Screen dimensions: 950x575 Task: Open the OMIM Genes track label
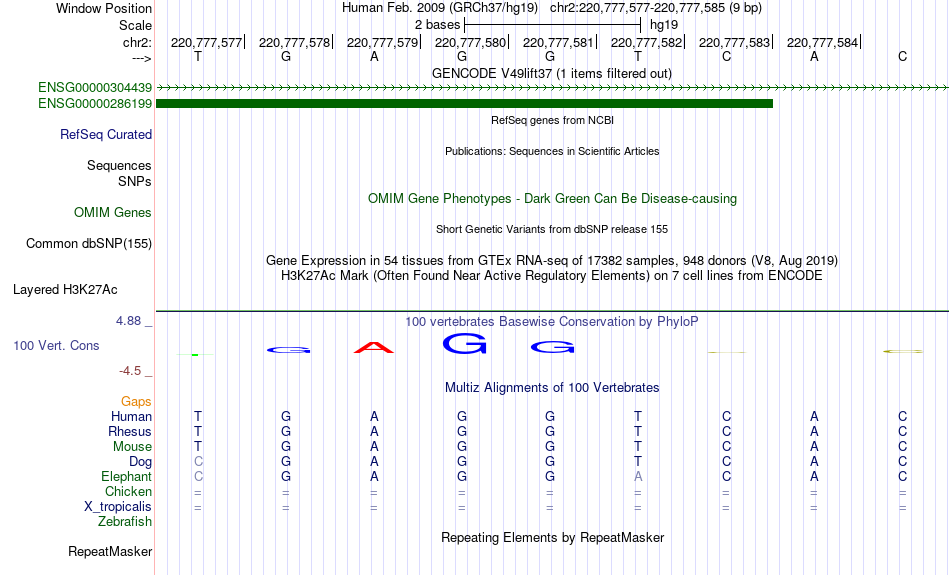pyautogui.click(x=113, y=213)
